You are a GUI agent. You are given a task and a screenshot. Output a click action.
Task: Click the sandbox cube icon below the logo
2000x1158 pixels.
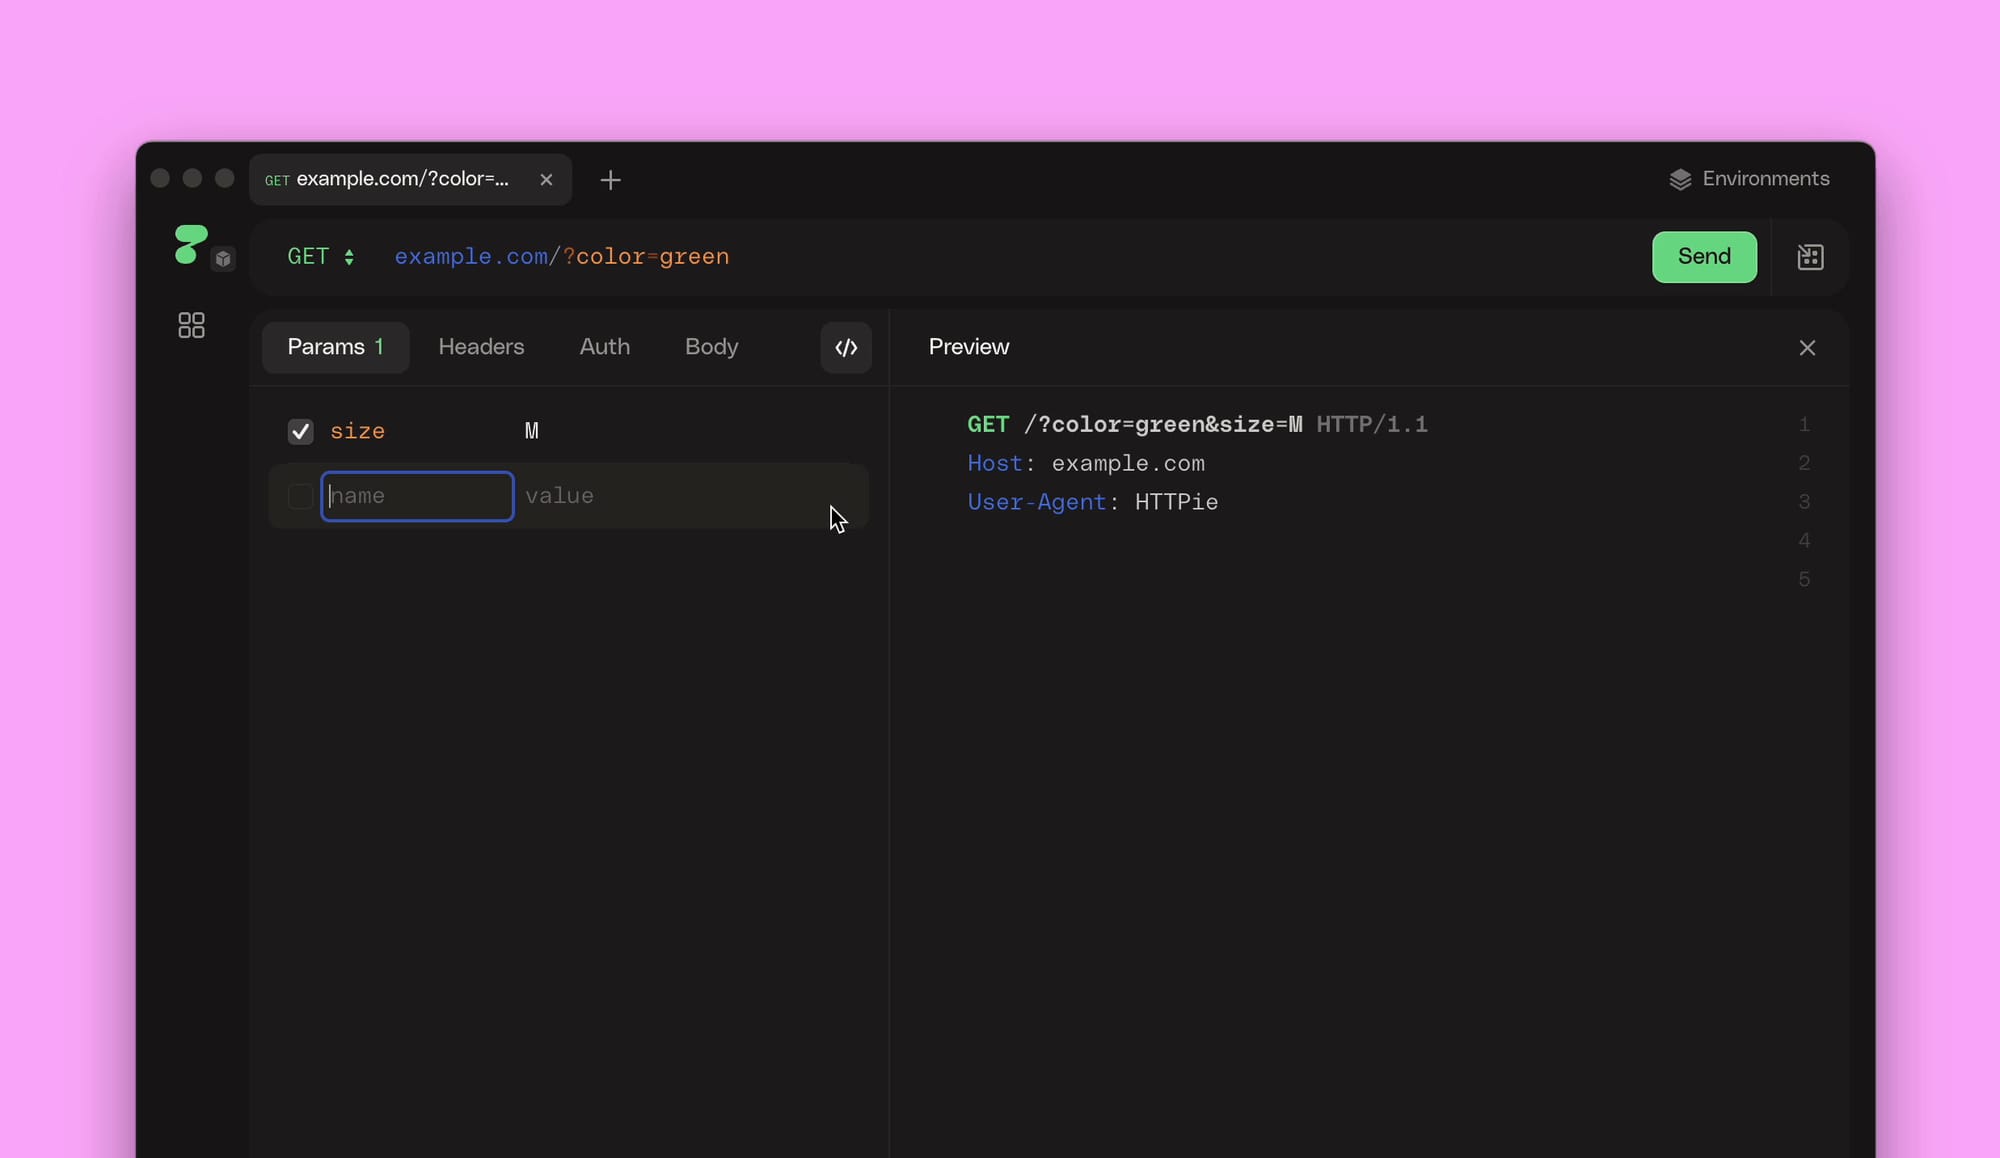[x=223, y=258]
